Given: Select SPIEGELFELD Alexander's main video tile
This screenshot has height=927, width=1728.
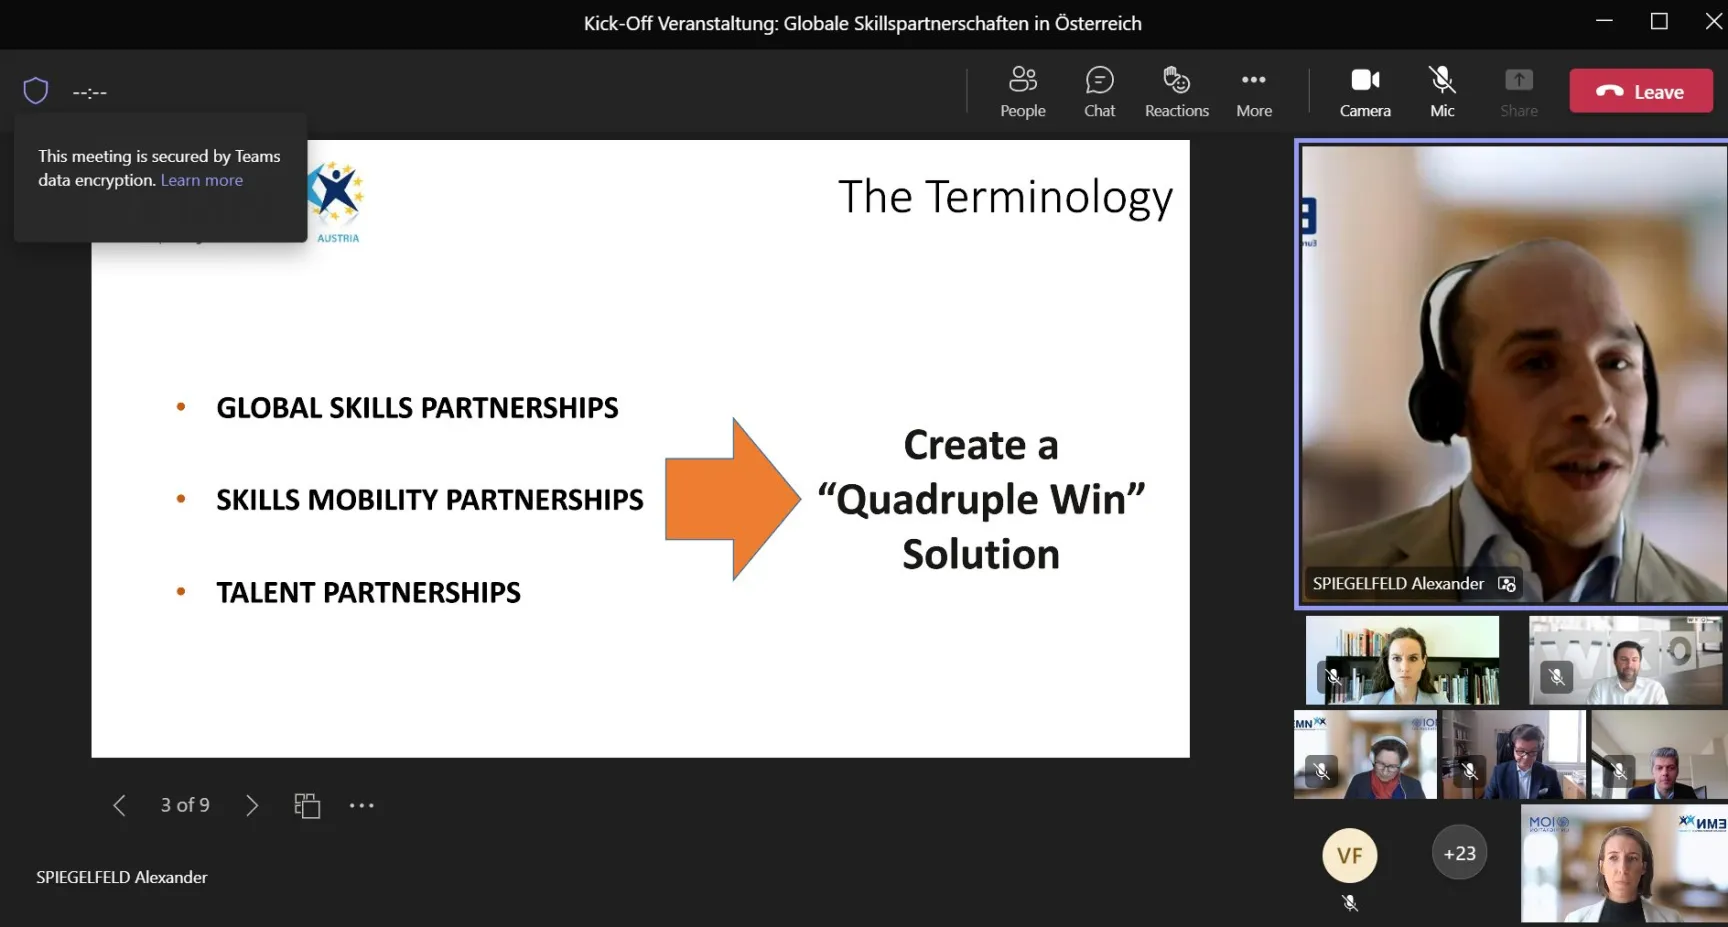Looking at the screenshot, I should coord(1512,370).
